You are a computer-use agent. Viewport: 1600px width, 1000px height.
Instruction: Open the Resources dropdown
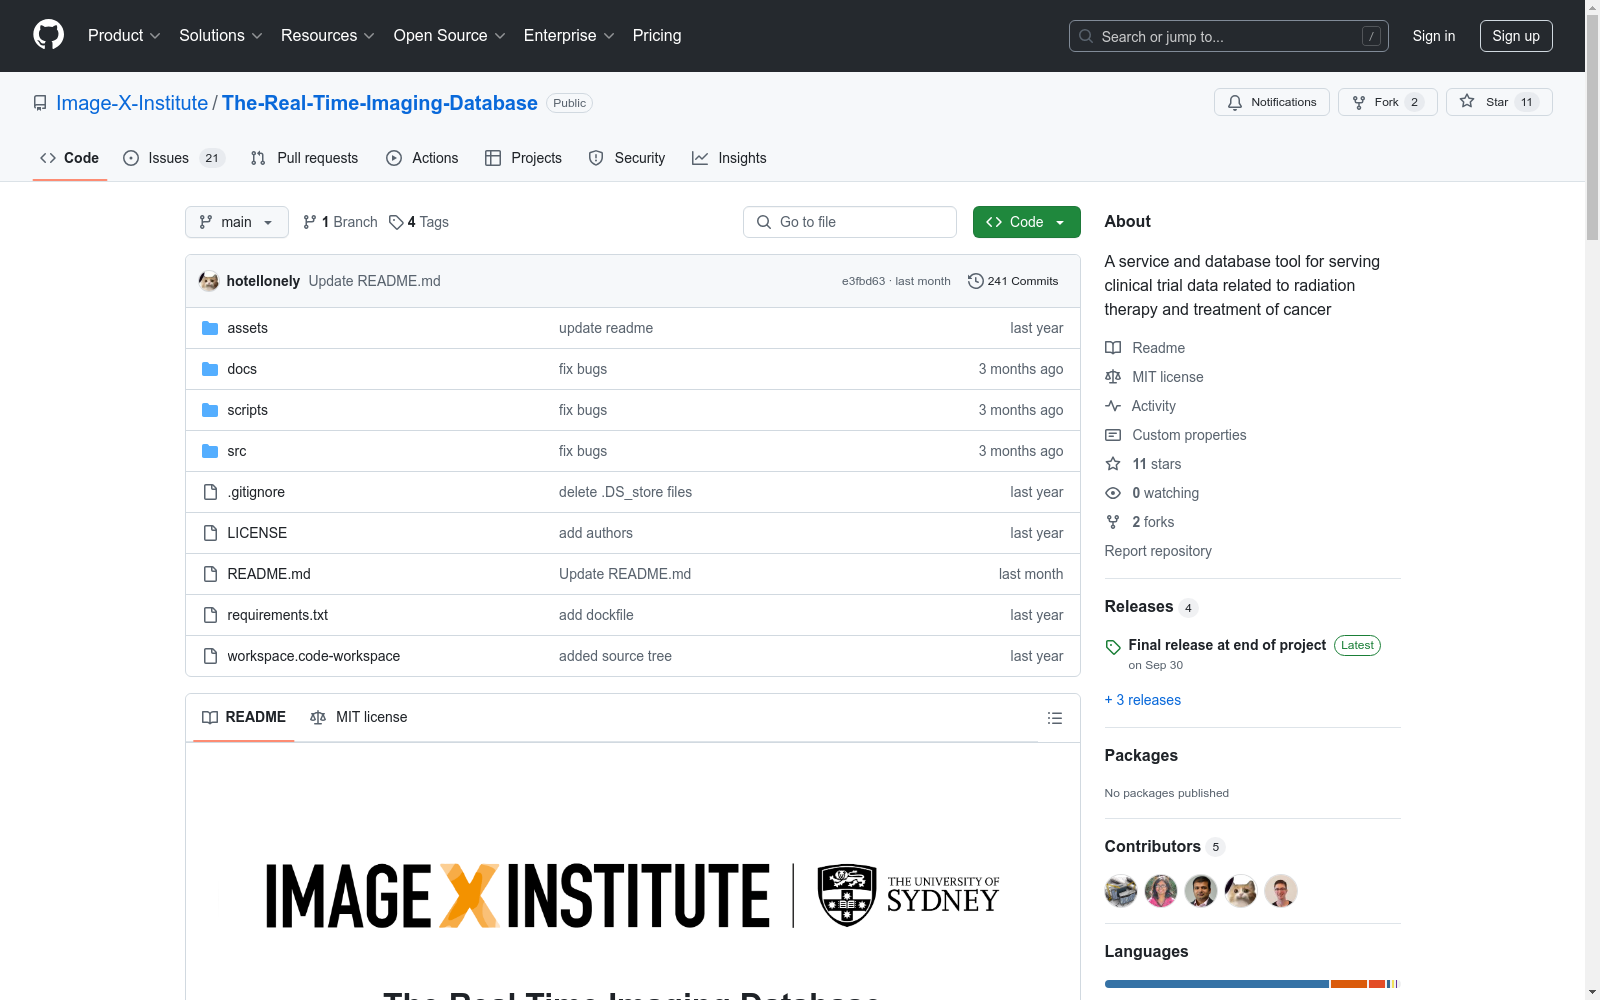click(x=327, y=36)
